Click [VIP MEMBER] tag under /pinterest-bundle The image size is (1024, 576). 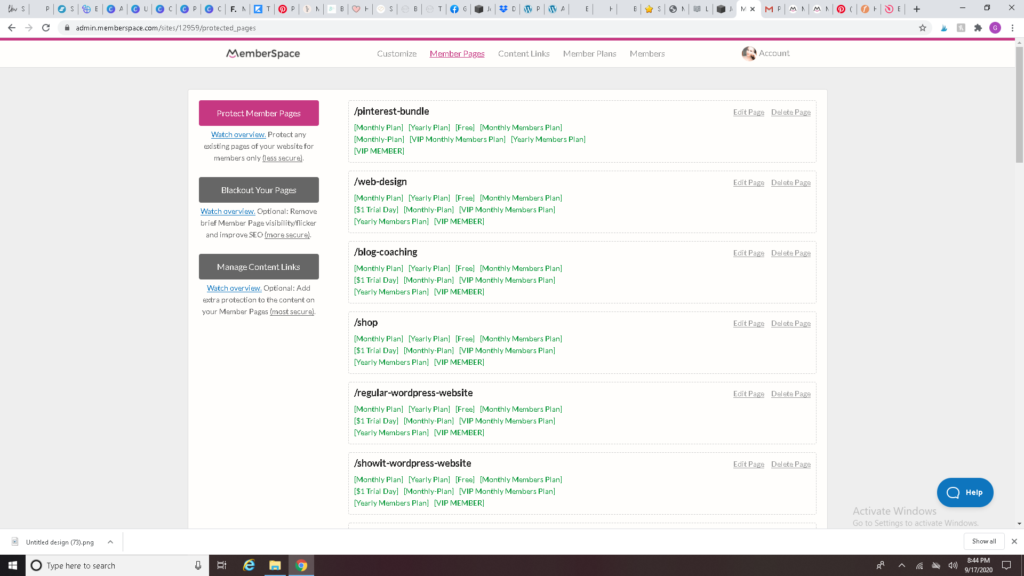pyautogui.click(x=379, y=151)
